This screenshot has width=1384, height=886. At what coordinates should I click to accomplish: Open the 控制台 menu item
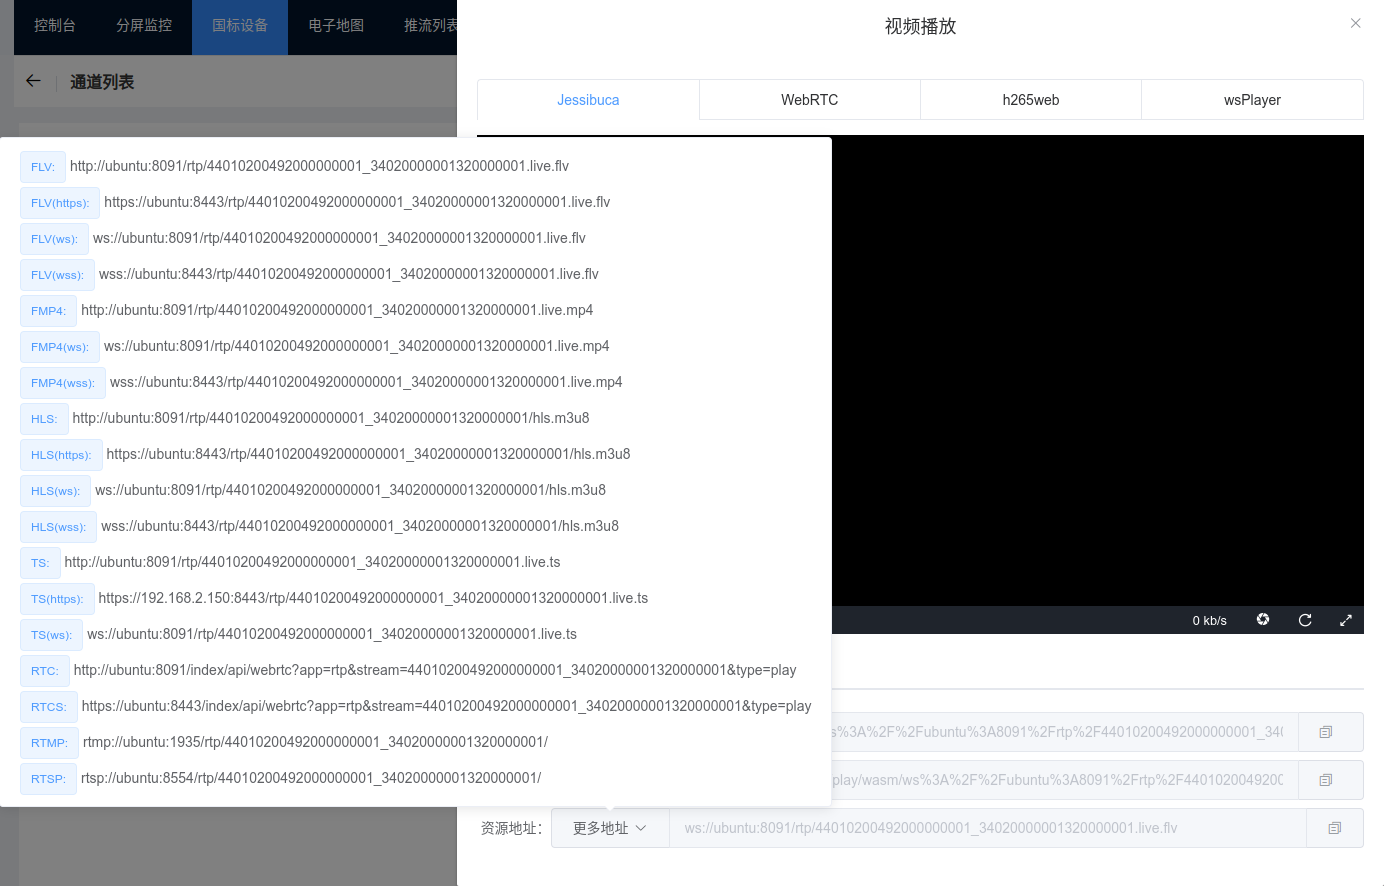point(55,25)
